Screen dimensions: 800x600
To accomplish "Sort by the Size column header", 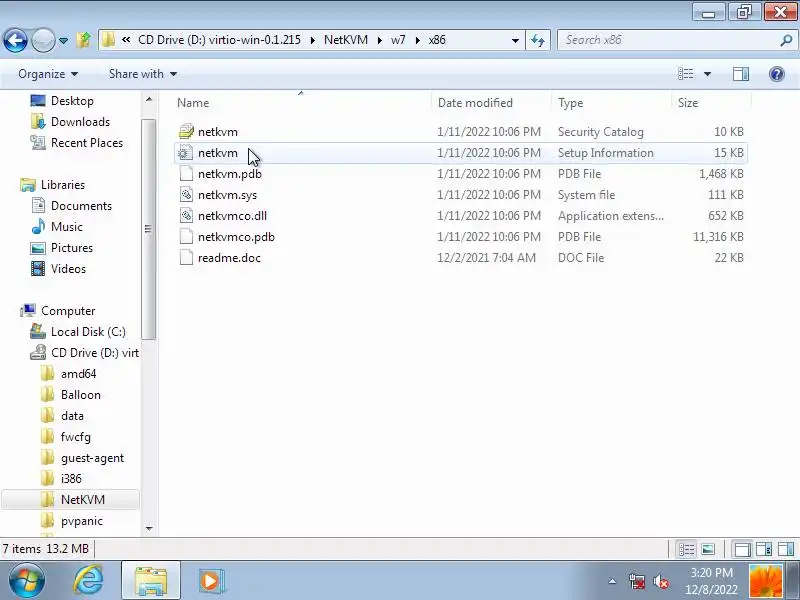I will pyautogui.click(x=688, y=103).
